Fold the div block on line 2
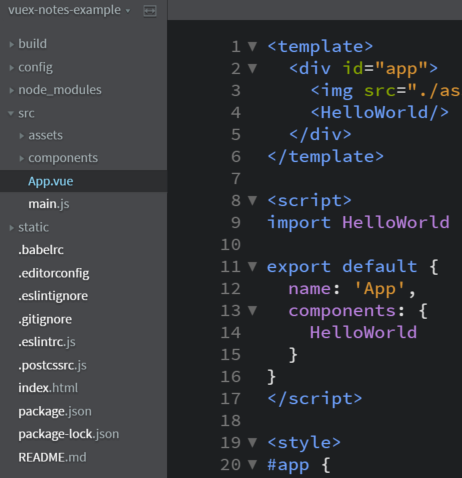This screenshot has height=478, width=462. (252, 68)
